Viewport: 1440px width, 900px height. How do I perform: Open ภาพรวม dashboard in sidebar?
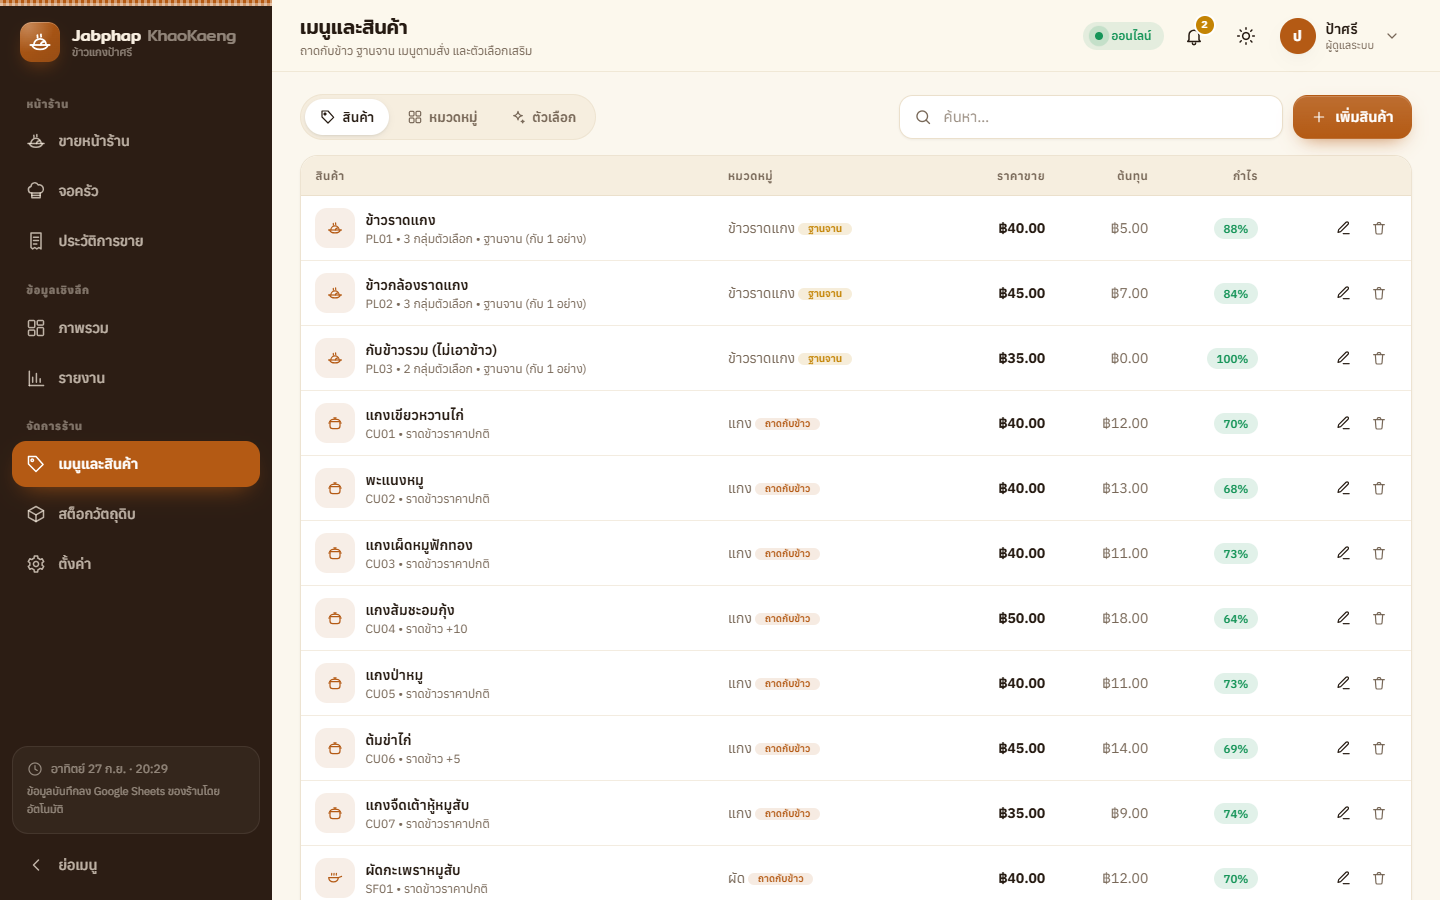tap(136, 328)
